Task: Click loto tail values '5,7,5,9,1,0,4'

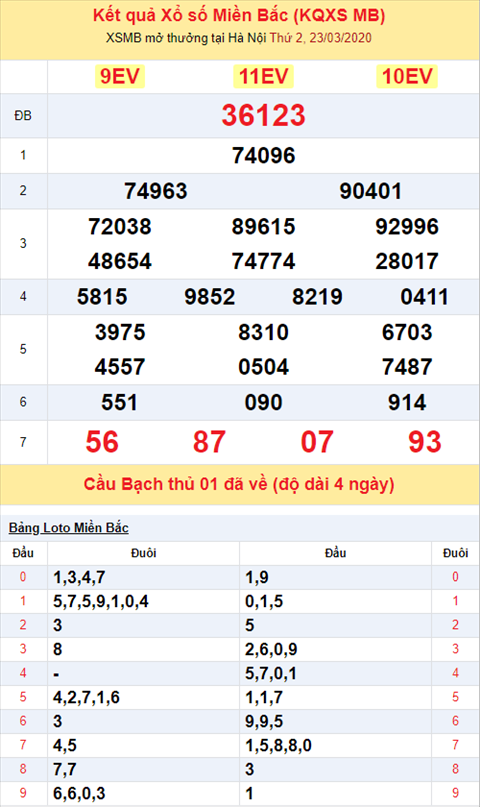Action: coord(101,601)
